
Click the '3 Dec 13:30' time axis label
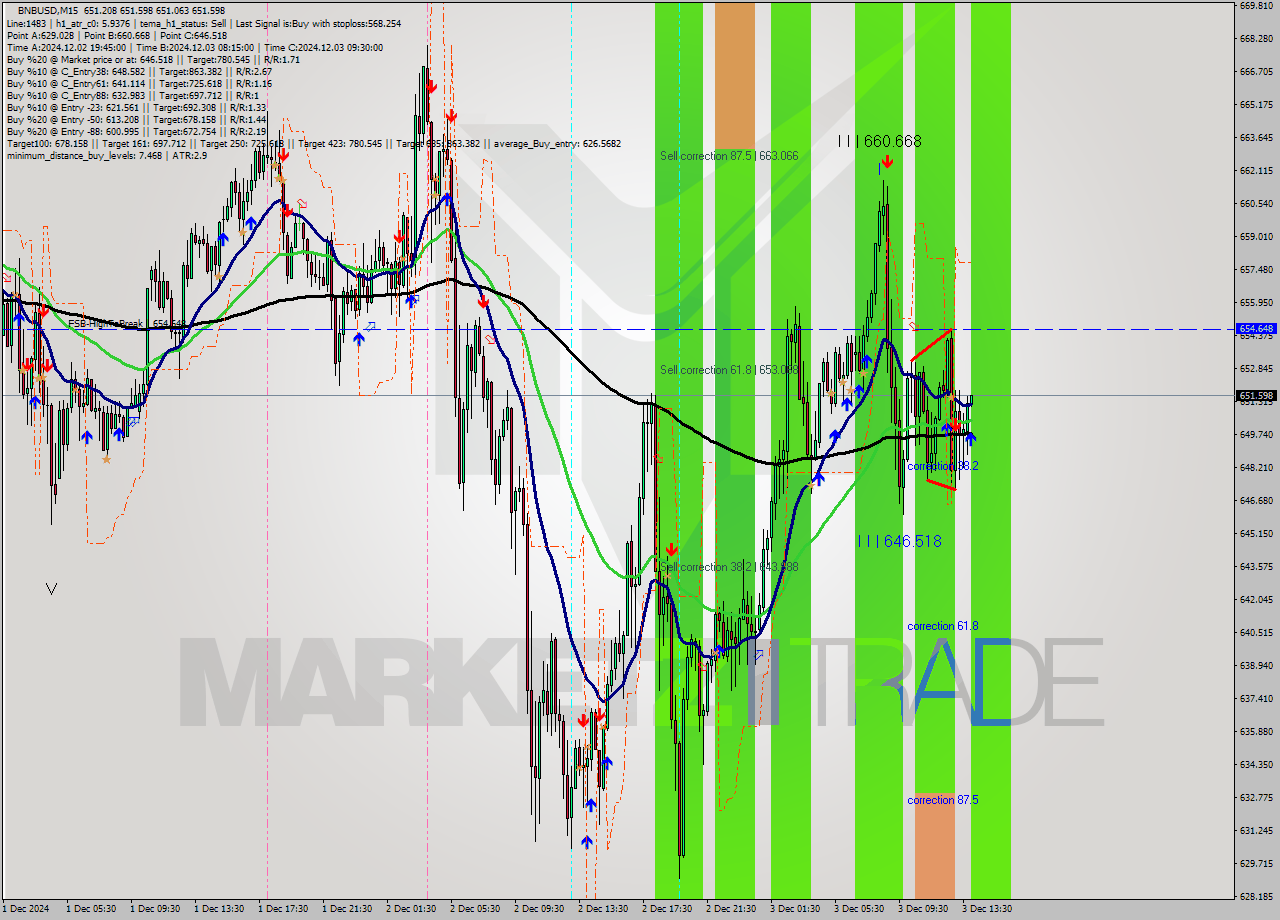[x=987, y=909]
